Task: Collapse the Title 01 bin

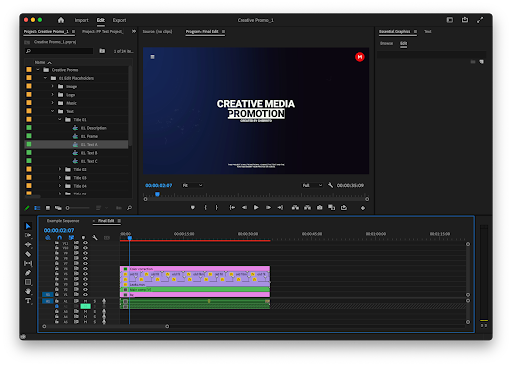Action: point(60,119)
